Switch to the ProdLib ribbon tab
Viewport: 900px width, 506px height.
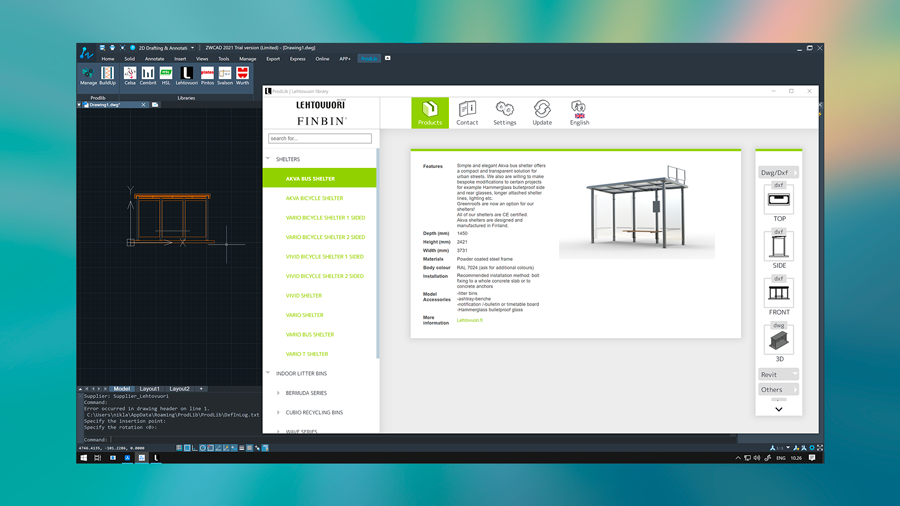point(369,59)
